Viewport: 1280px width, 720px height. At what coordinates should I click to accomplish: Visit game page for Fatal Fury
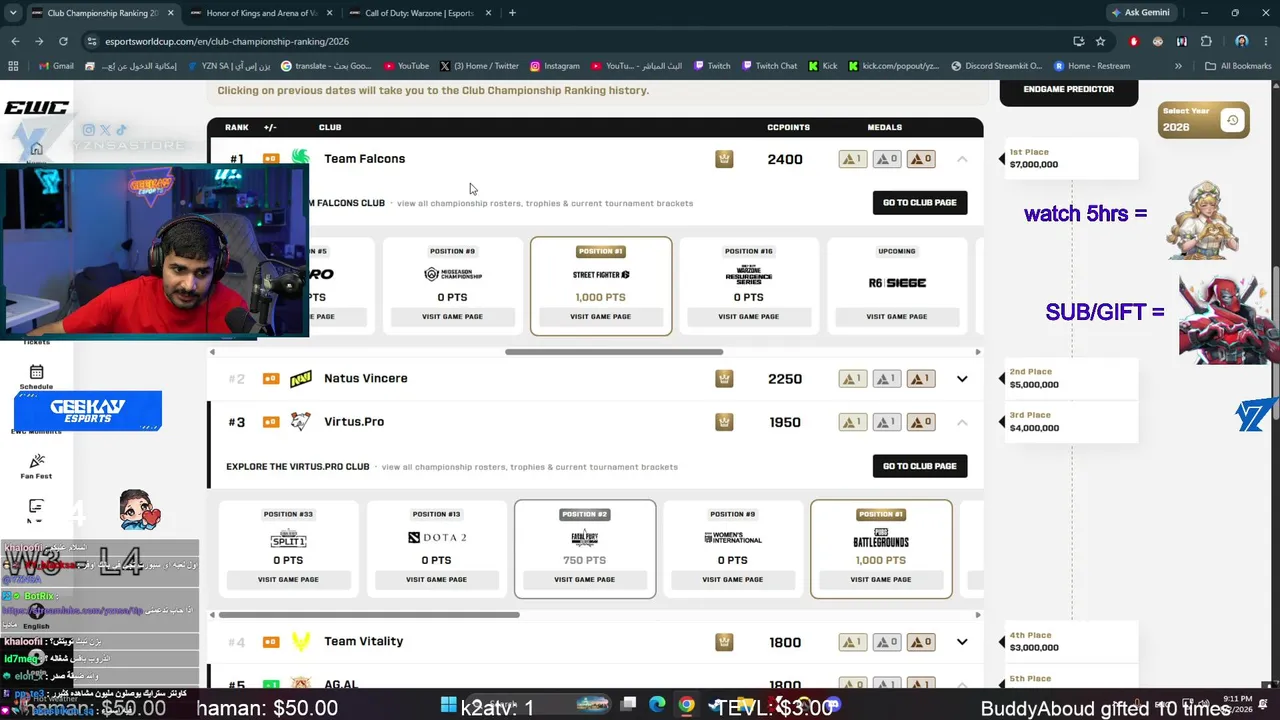584,580
